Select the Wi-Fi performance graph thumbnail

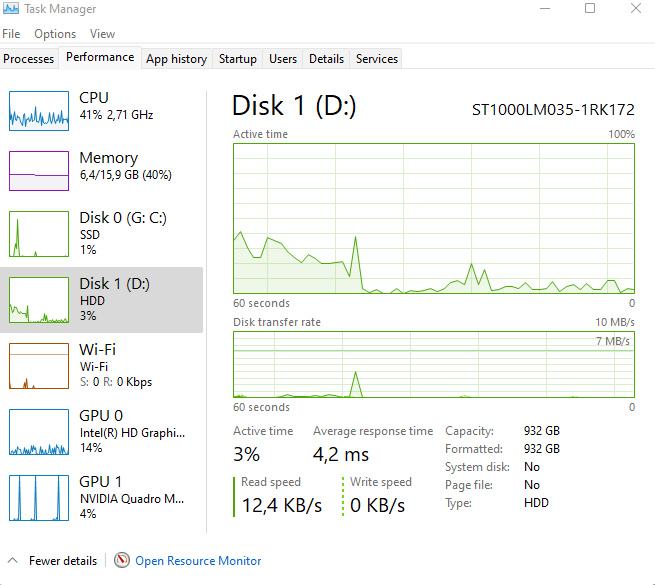point(39,365)
